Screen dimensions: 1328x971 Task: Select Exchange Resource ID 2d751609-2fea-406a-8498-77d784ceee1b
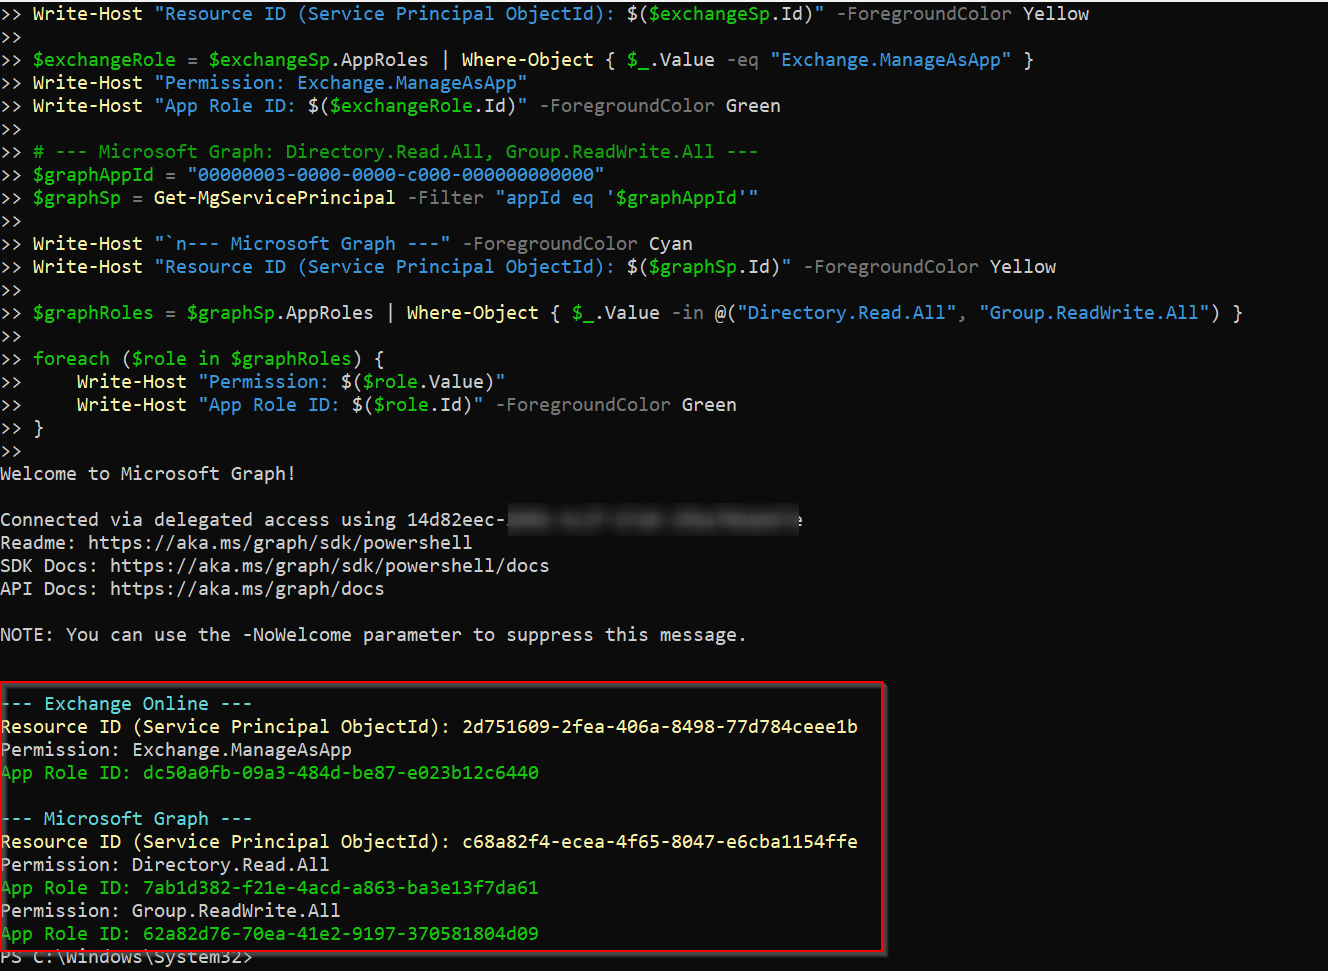tap(660, 727)
